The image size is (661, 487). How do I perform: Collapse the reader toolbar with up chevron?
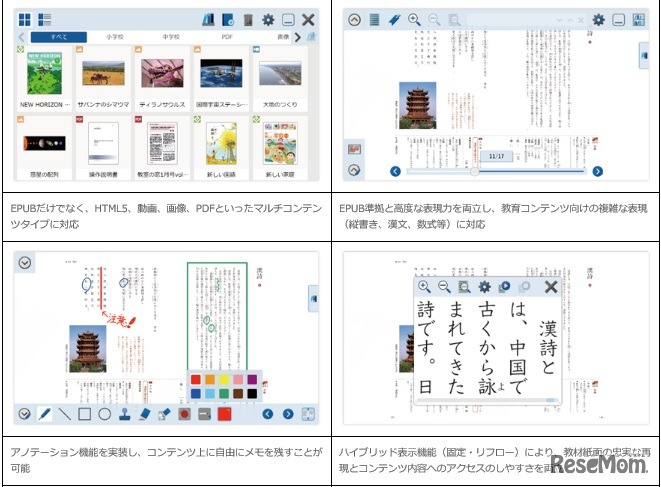click(x=355, y=19)
